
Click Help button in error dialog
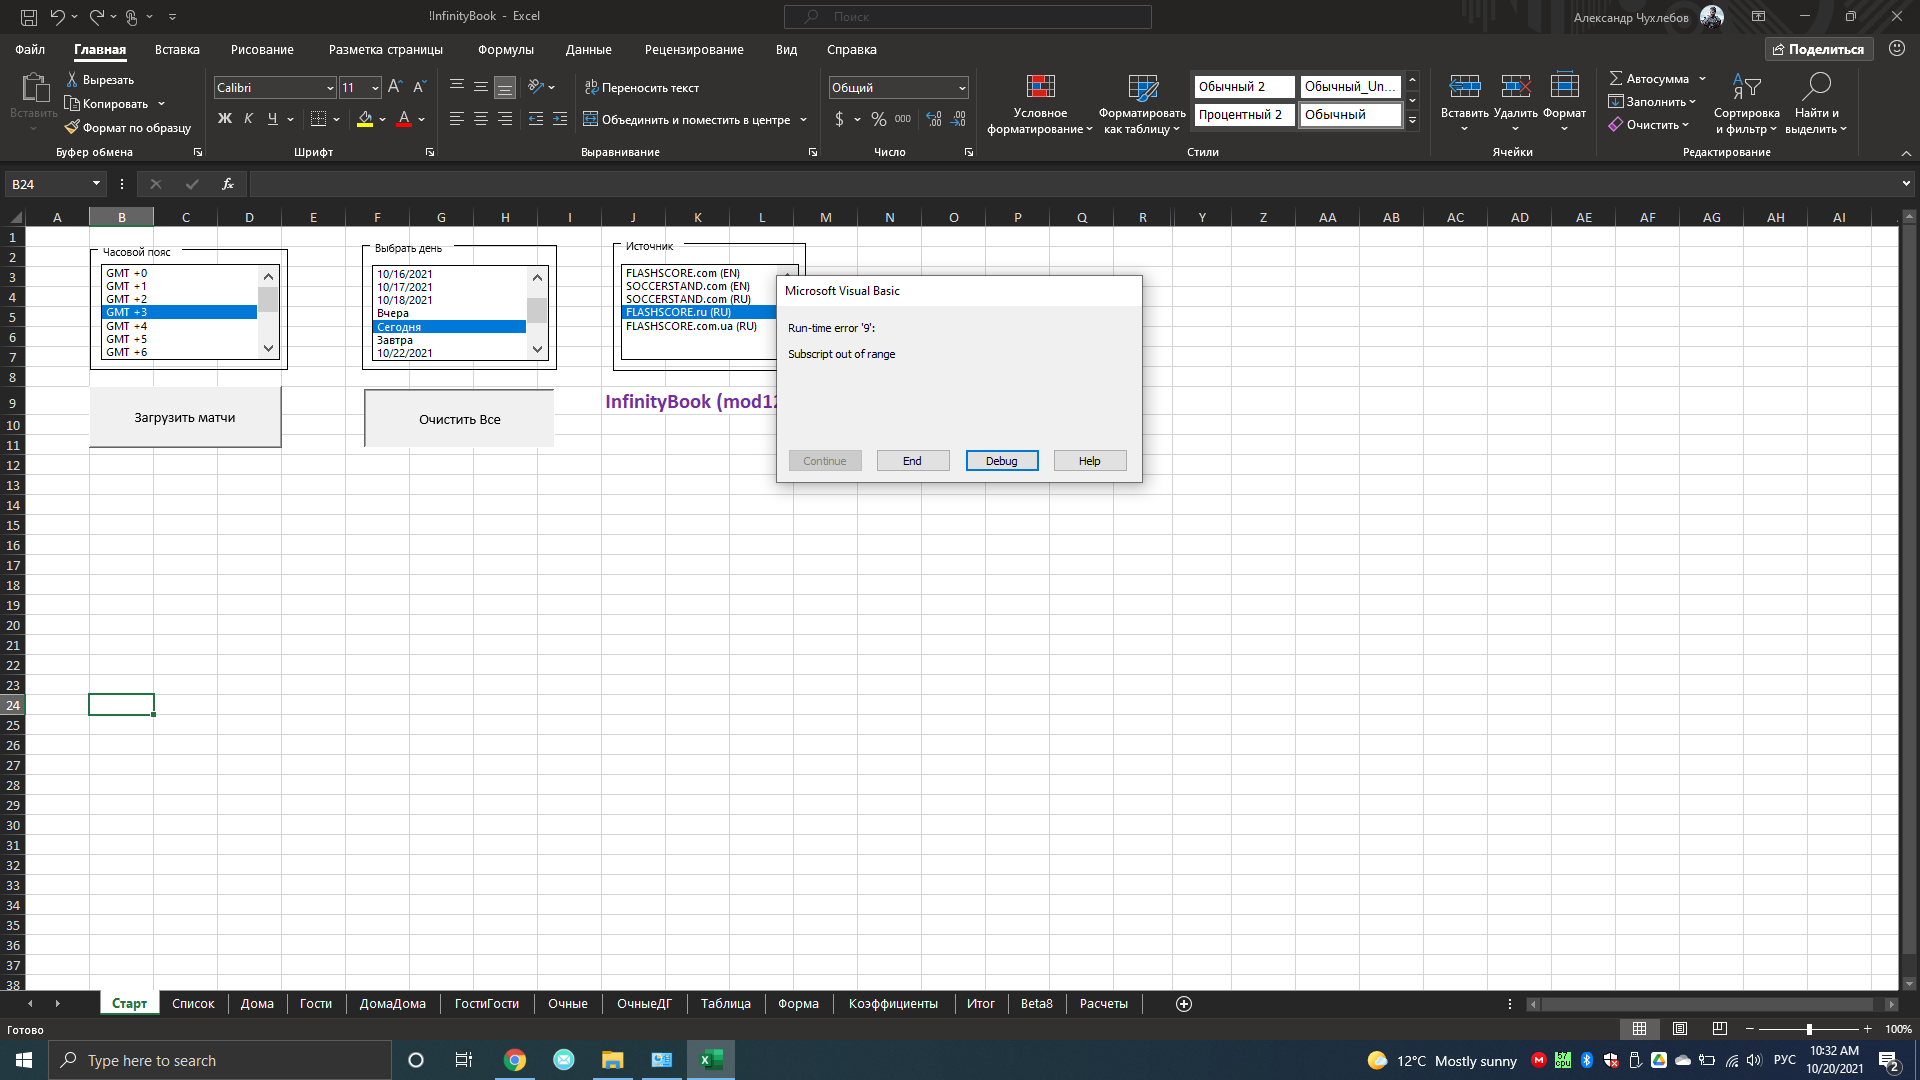[1090, 461]
